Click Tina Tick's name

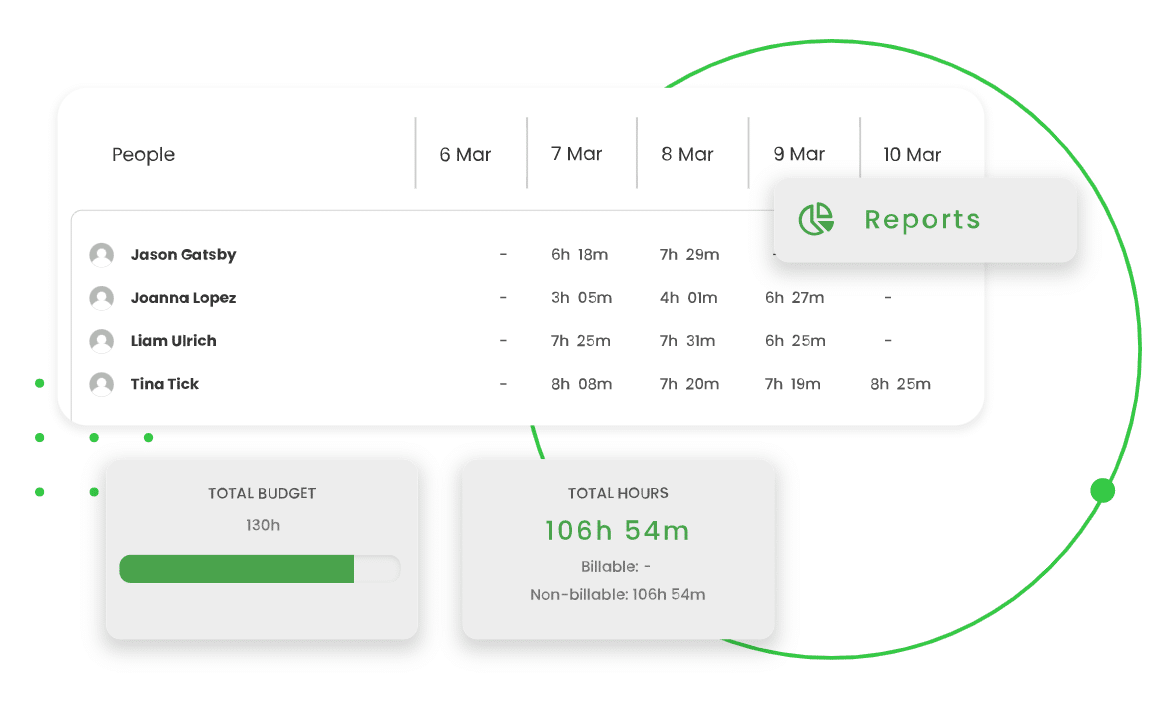coord(164,383)
